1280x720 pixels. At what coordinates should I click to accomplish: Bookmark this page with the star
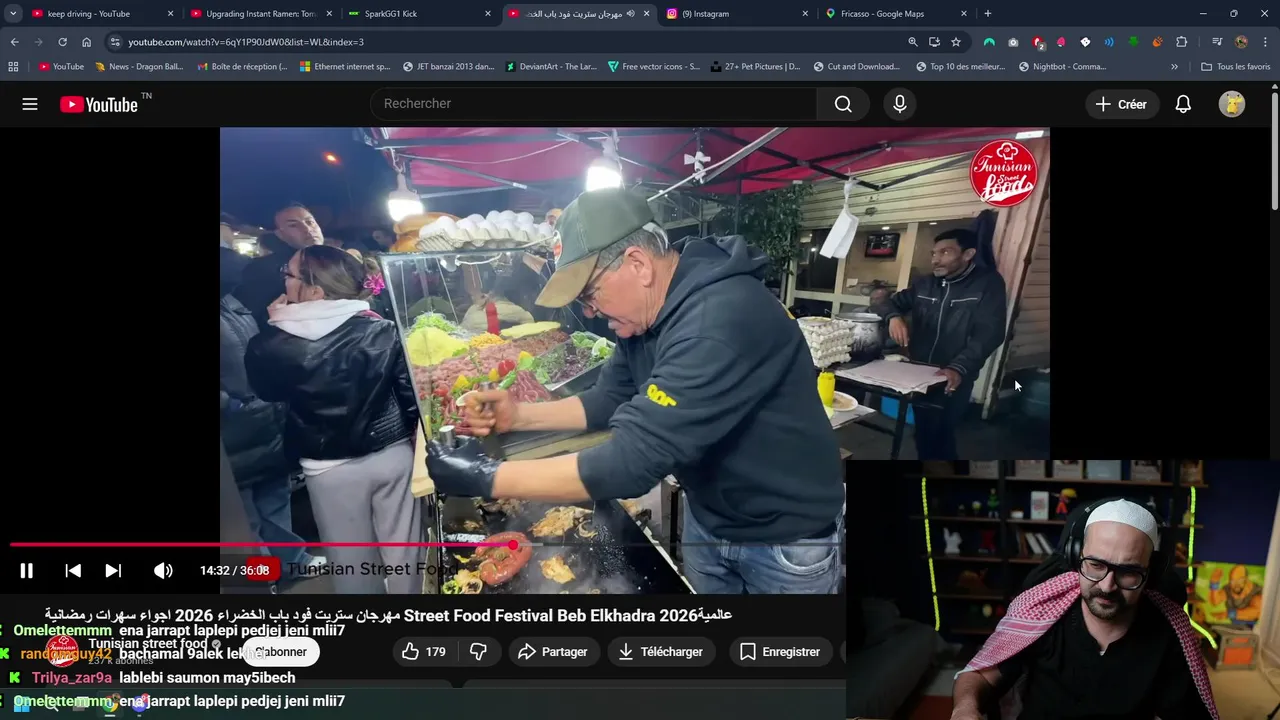click(x=956, y=42)
